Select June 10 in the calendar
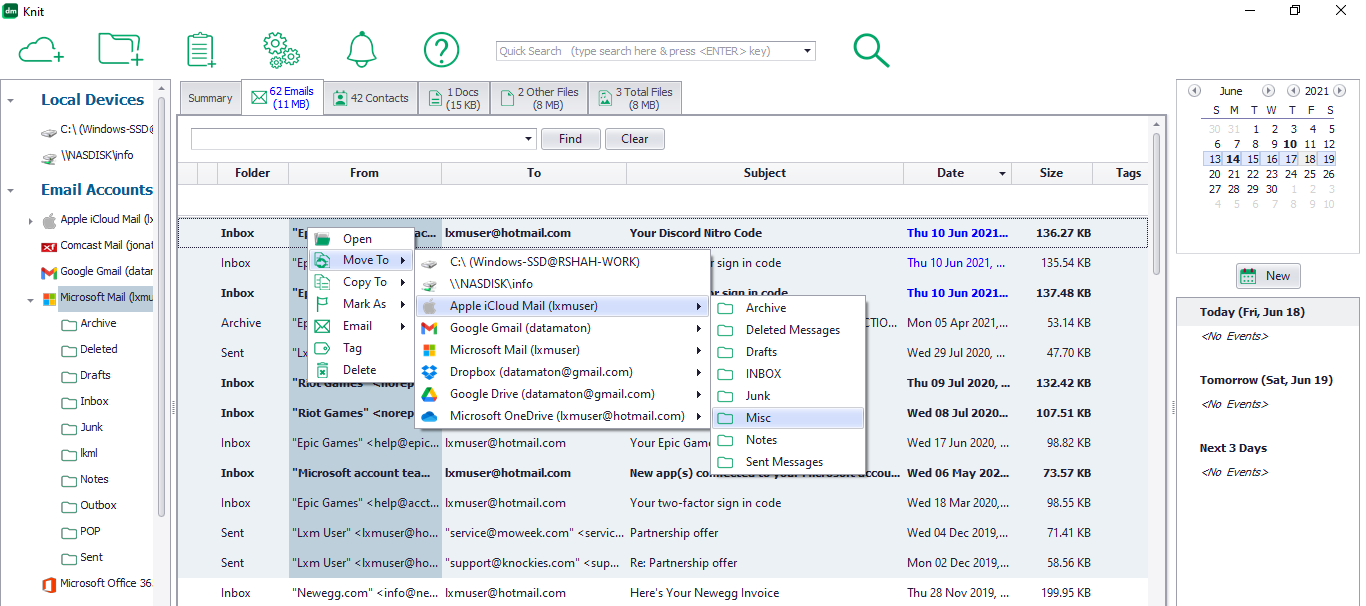 point(1290,144)
